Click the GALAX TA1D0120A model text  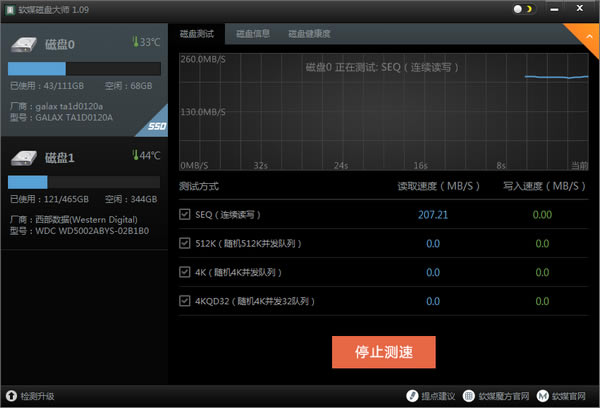(x=74, y=118)
